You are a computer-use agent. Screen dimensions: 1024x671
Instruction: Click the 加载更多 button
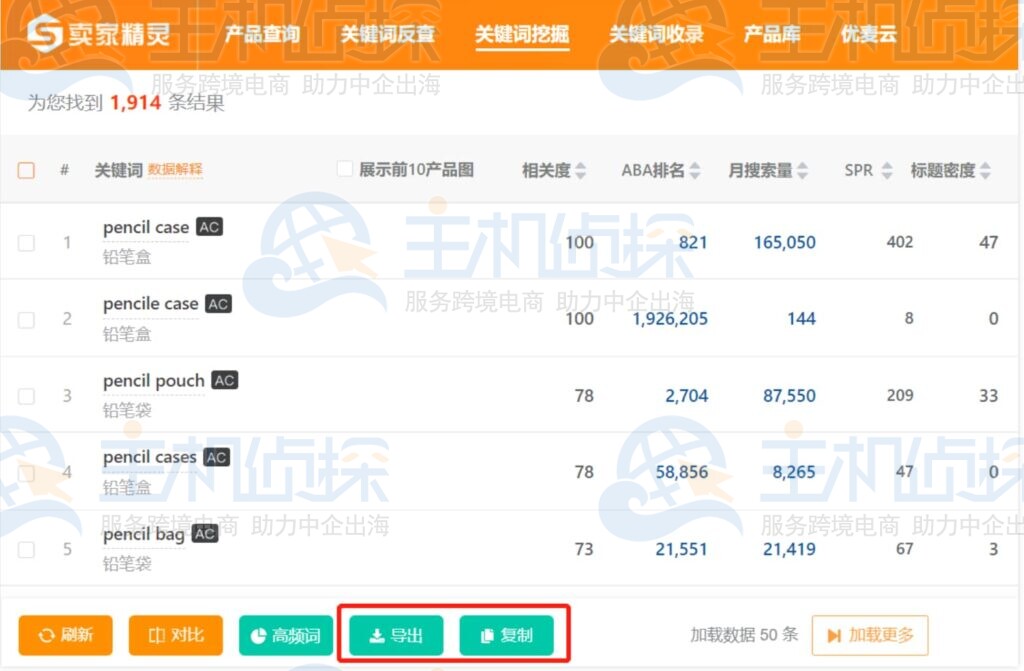pos(870,635)
